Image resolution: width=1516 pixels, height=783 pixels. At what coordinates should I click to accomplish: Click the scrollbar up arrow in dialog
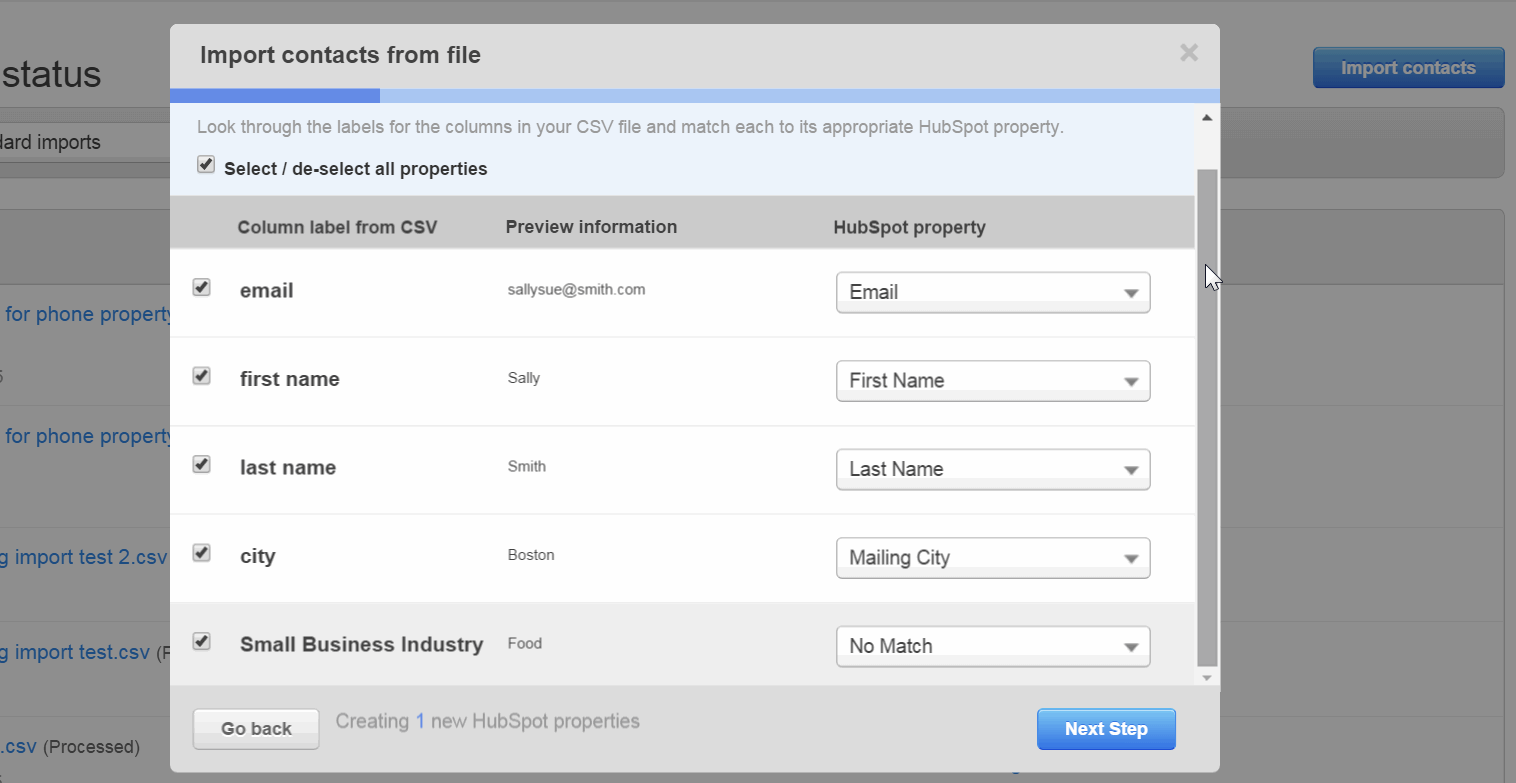coord(1207,118)
